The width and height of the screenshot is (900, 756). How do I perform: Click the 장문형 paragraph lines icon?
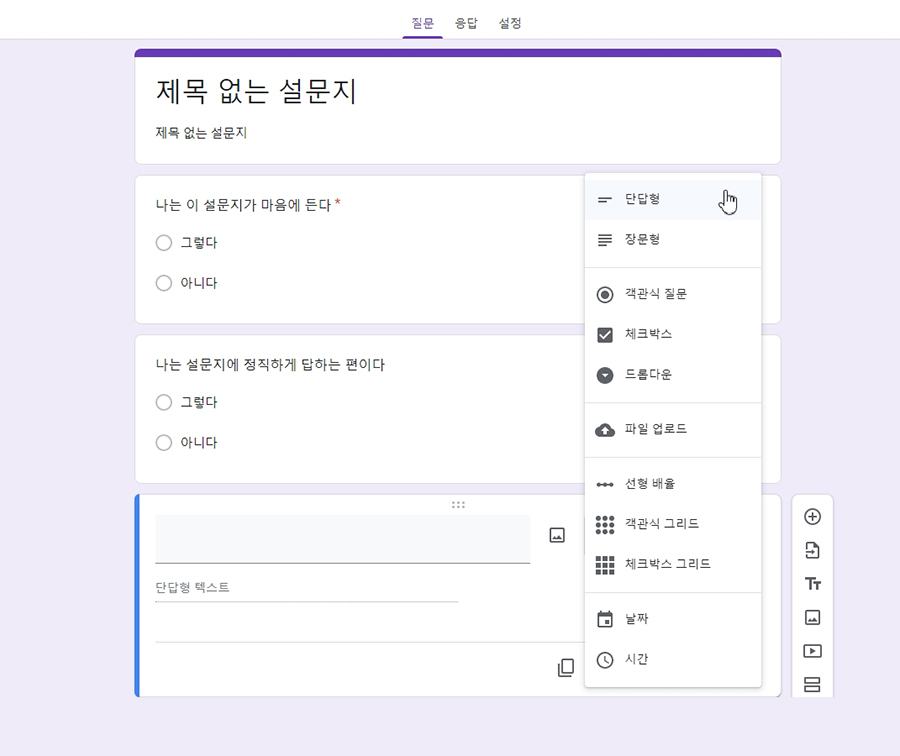604,240
